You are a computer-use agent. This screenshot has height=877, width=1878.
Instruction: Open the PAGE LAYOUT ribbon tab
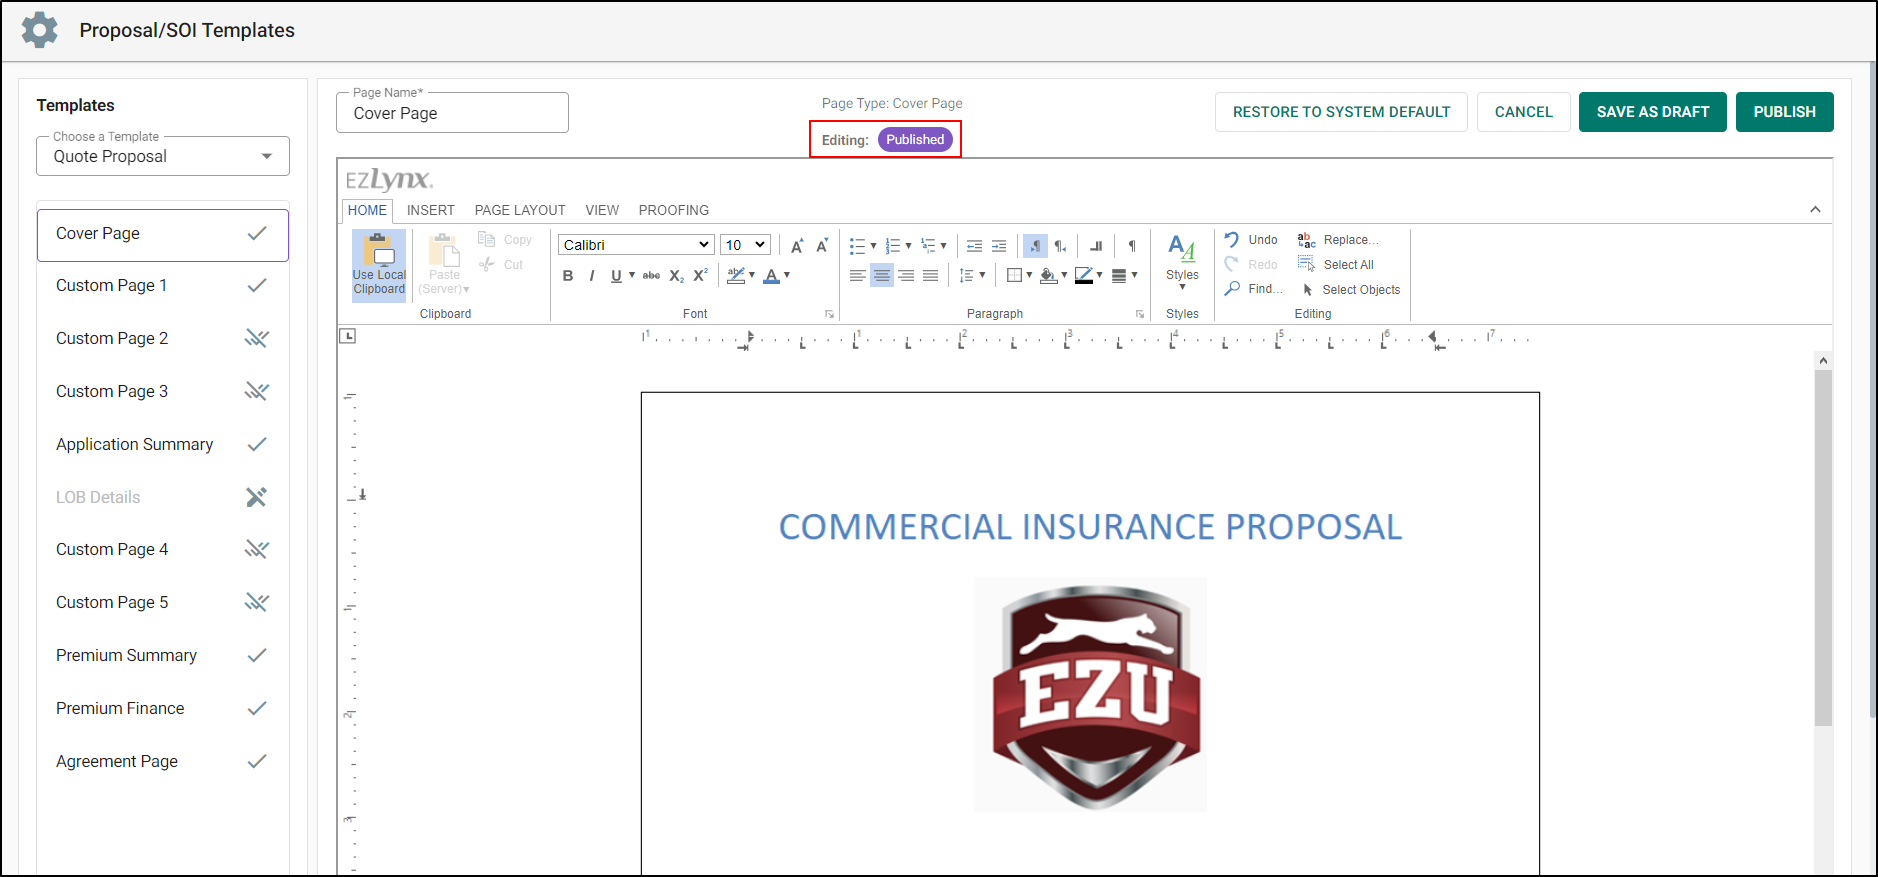pos(520,210)
